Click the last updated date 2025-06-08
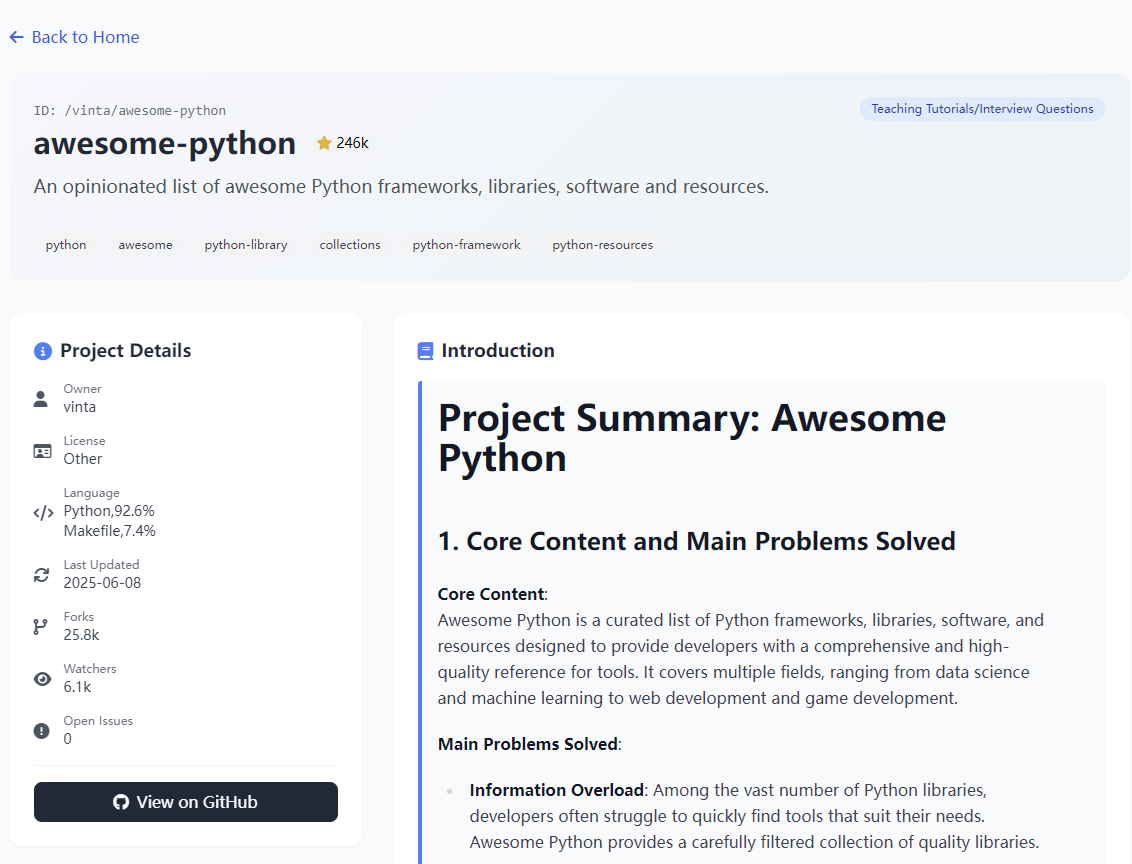Screen dimensions: 1132x864 pyautogui.click(x=103, y=583)
